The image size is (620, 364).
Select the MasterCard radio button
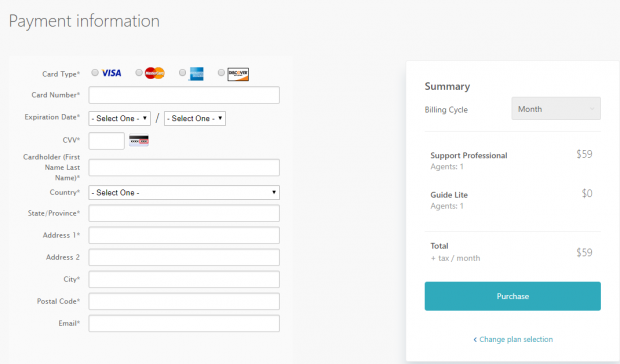click(139, 72)
